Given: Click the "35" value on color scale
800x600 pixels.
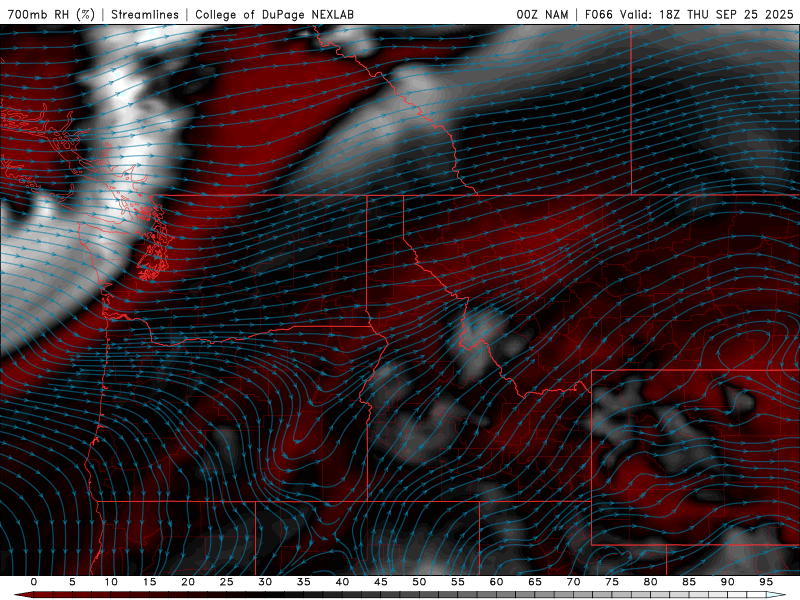Looking at the screenshot, I should [304, 582].
